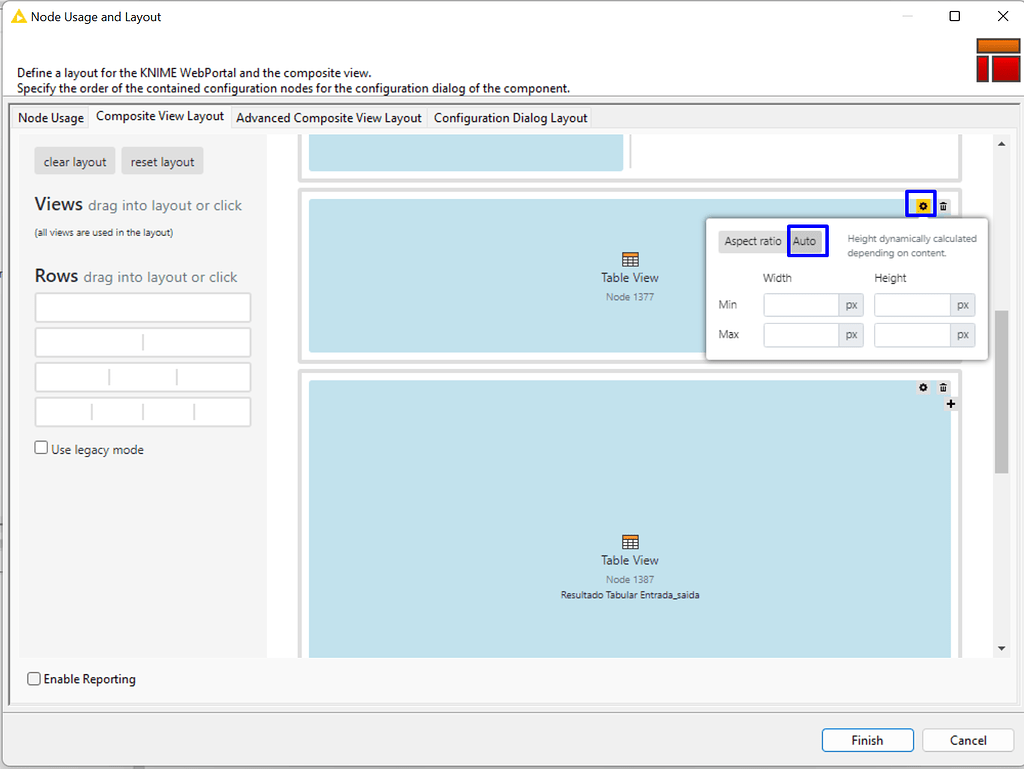Remove the Resultado Tabular view from layout
The height and width of the screenshot is (769, 1024).
943,387
